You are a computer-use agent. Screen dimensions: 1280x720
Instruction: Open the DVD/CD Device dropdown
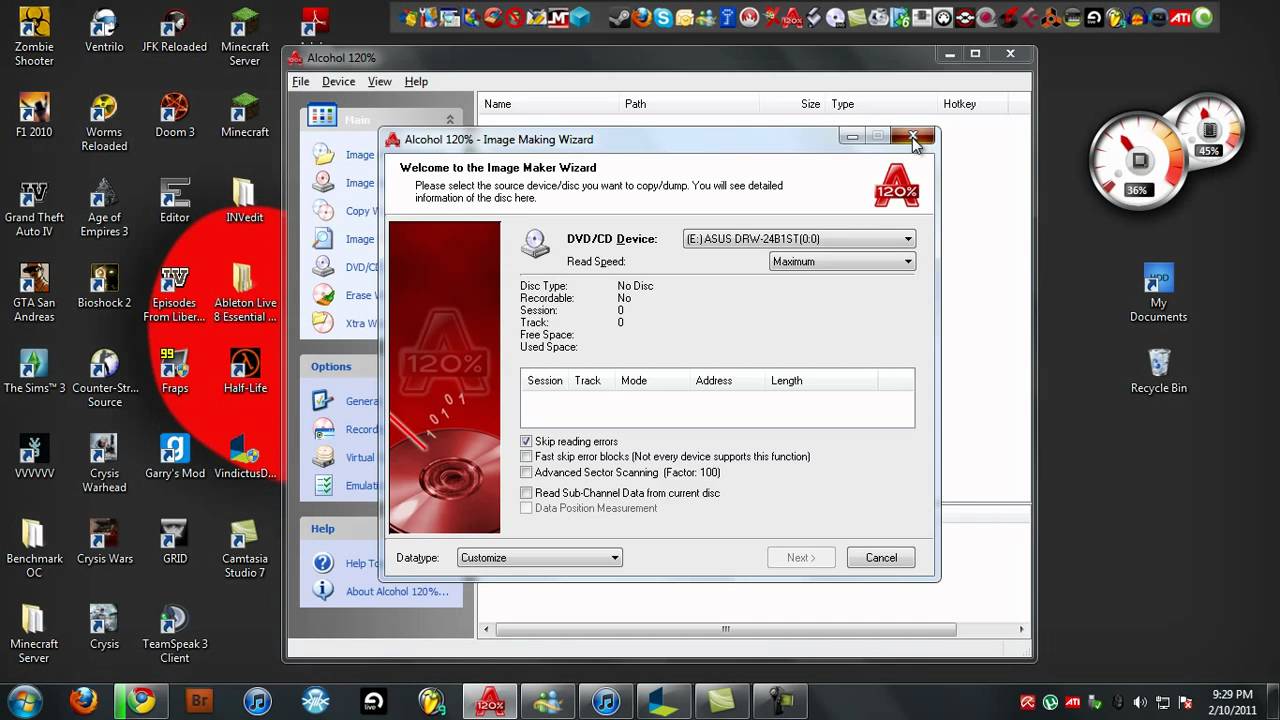tap(907, 238)
